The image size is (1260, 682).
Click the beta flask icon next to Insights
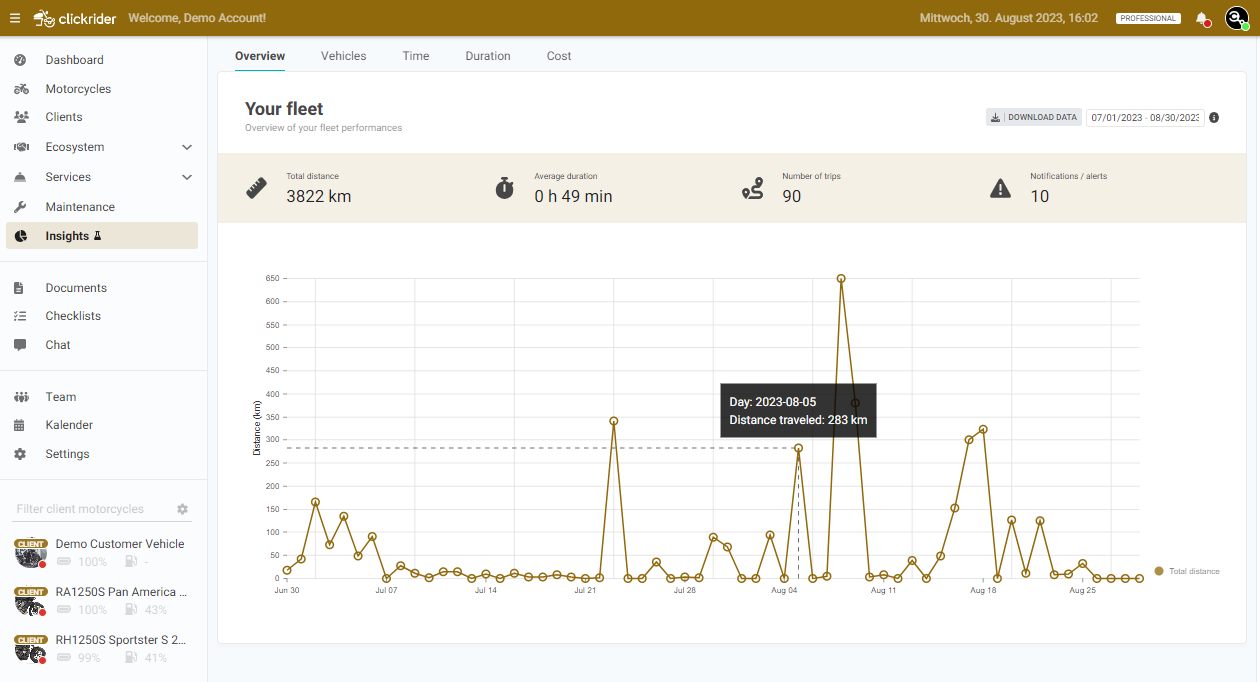click(x=98, y=236)
